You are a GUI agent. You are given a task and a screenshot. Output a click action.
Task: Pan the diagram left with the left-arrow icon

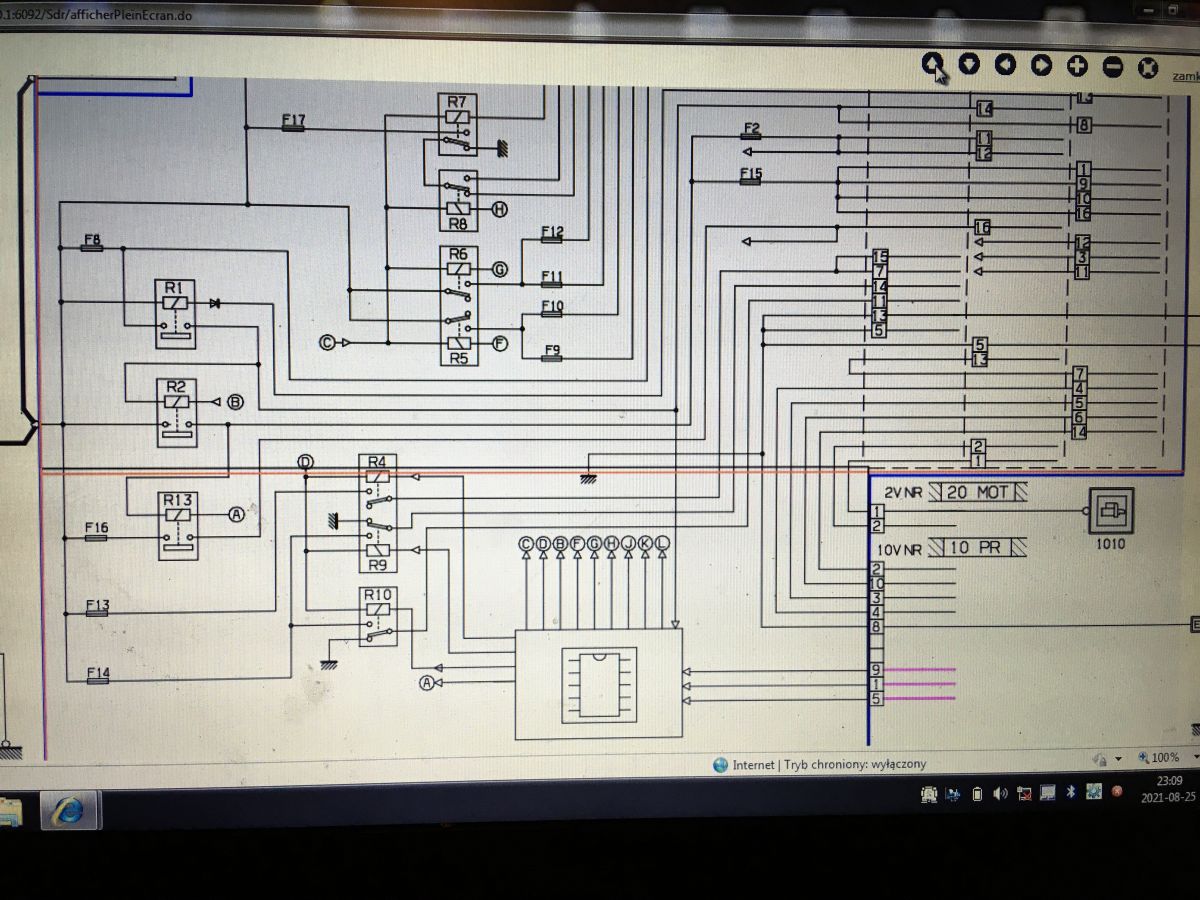point(1005,65)
